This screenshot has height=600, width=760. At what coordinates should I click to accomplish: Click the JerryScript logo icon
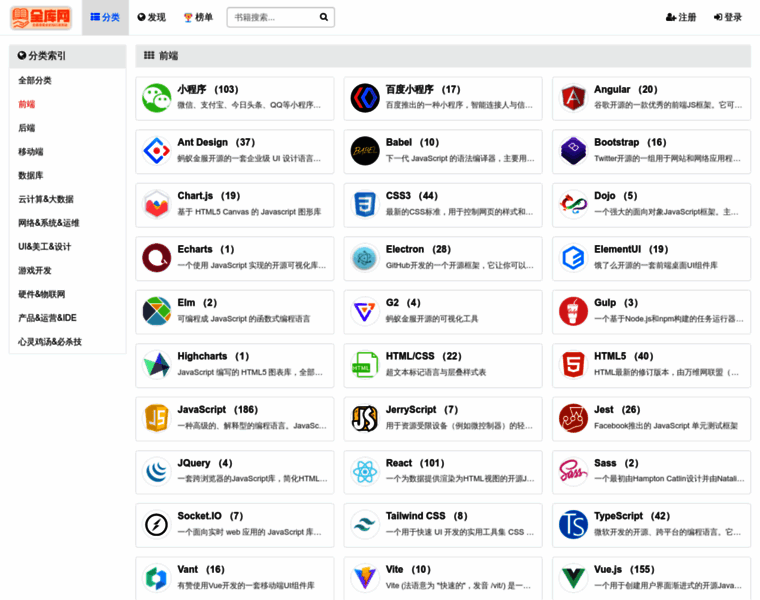click(365, 418)
